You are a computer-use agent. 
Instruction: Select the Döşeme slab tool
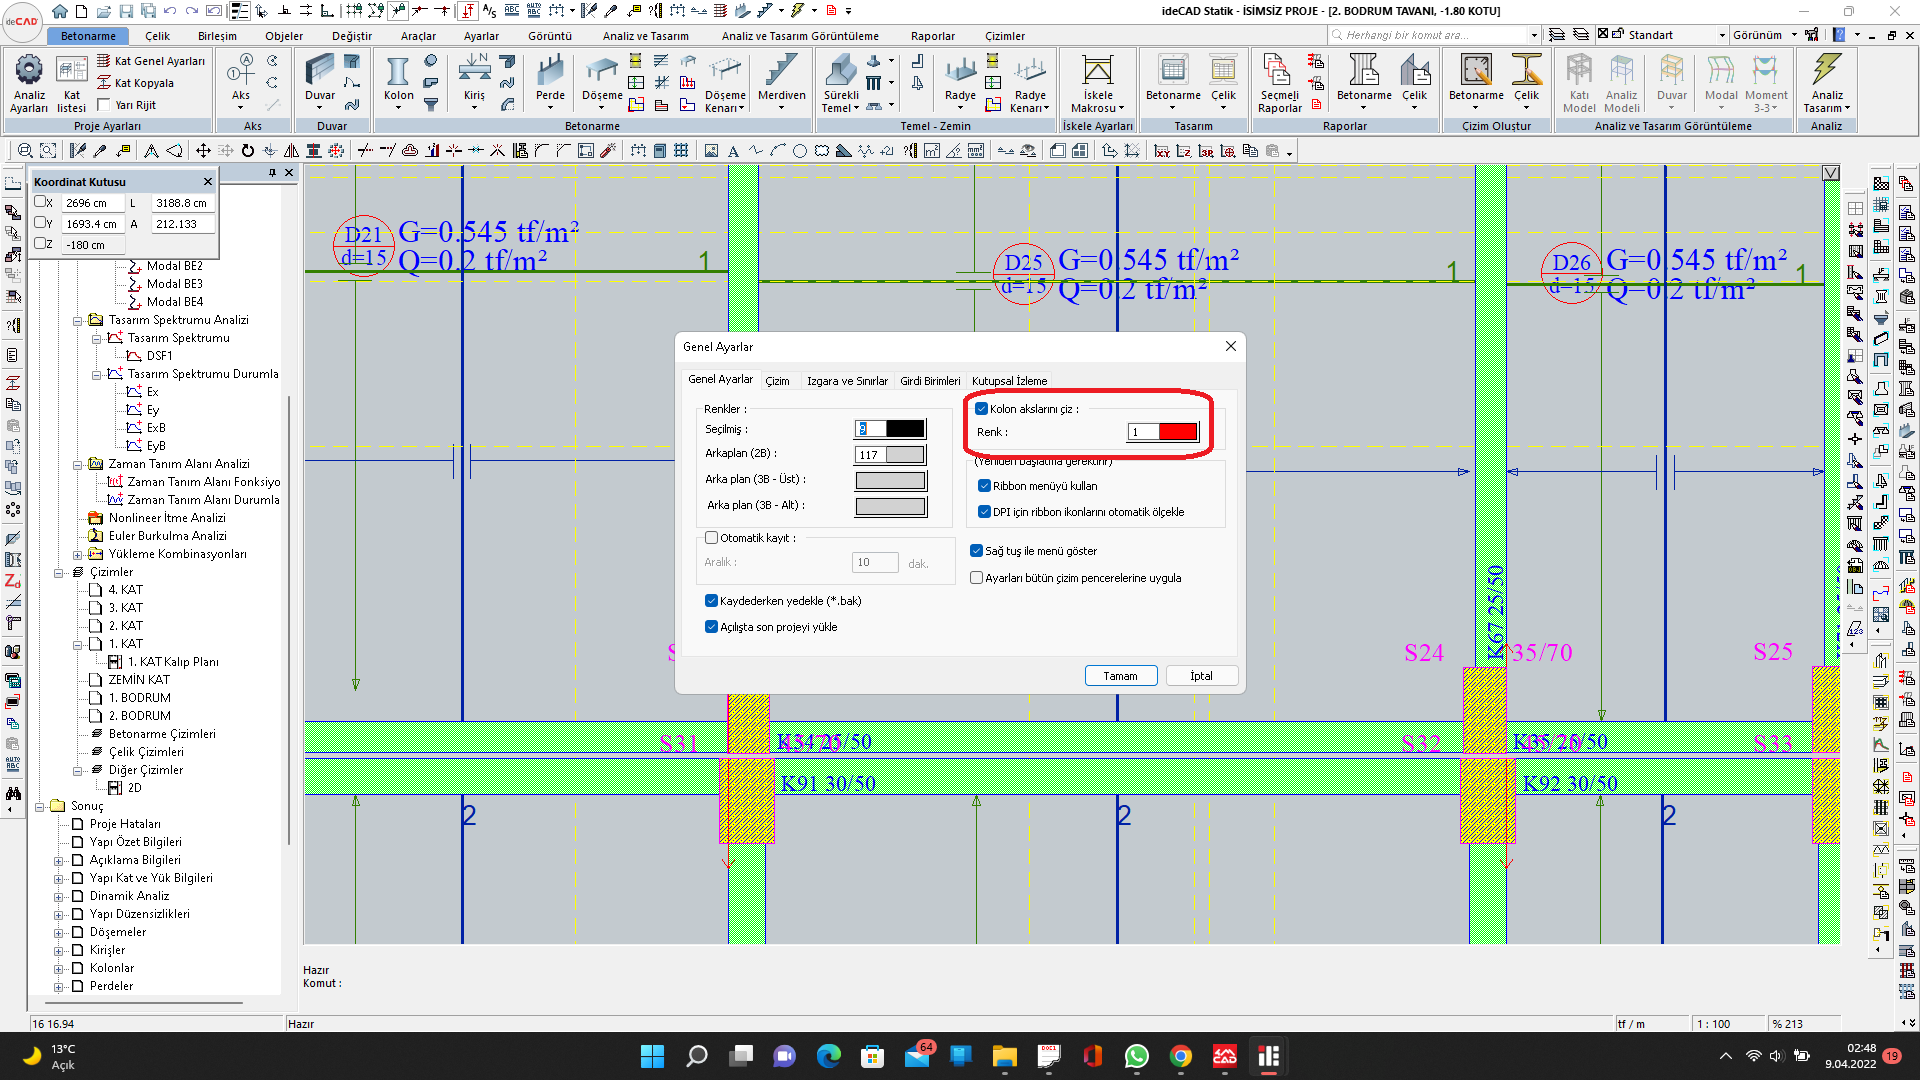coord(602,80)
